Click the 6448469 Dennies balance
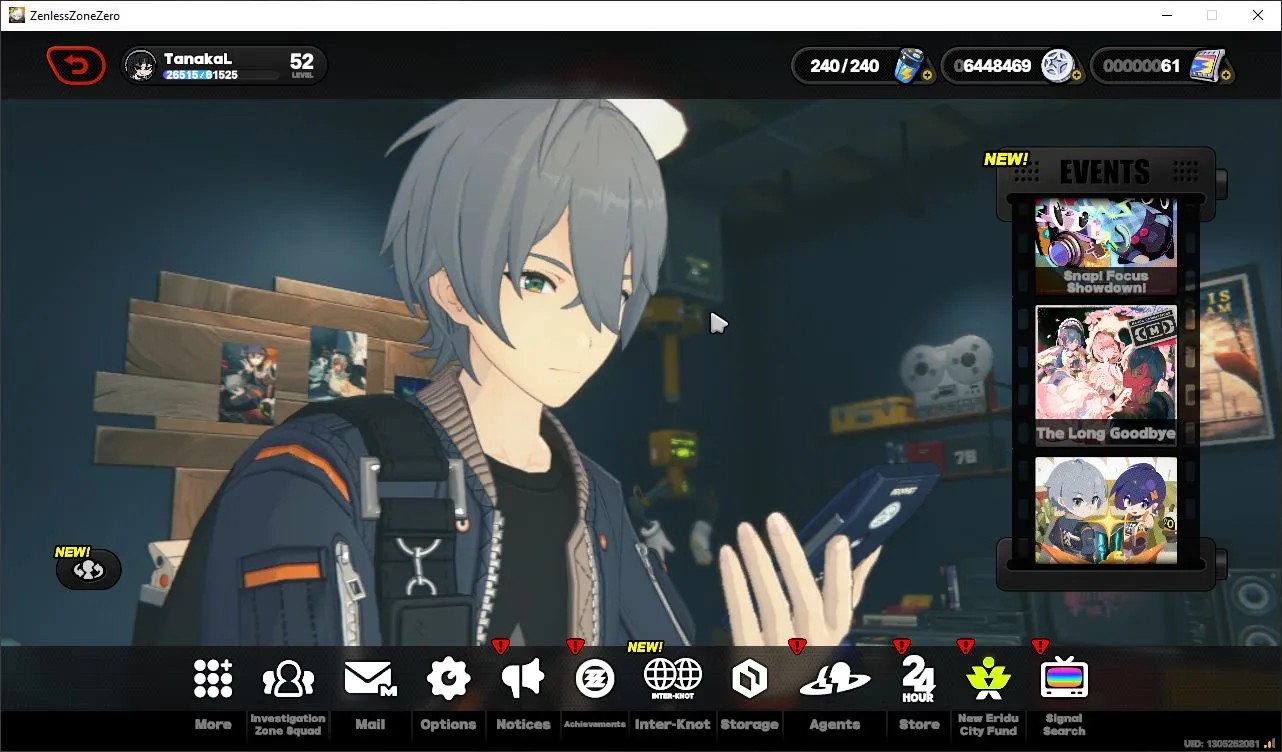 tap(992, 66)
